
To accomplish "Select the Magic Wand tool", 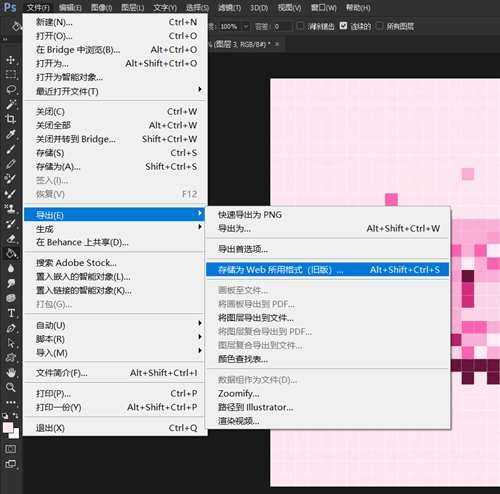I will (11, 104).
